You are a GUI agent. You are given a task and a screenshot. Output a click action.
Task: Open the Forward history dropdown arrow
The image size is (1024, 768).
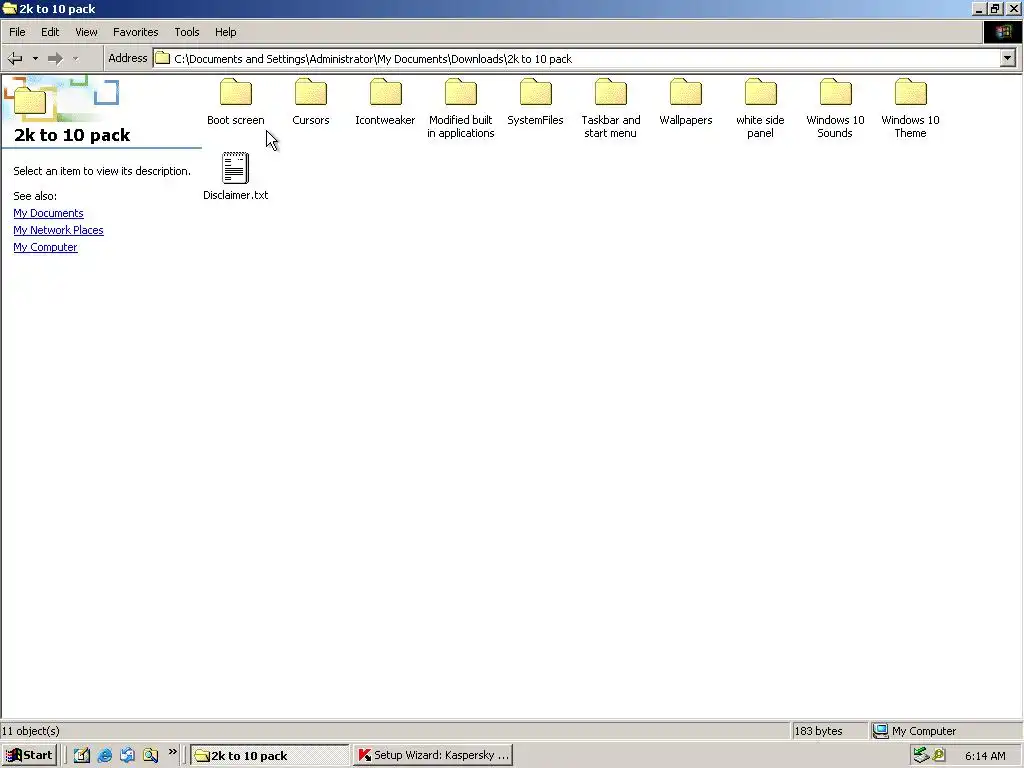coord(76,59)
